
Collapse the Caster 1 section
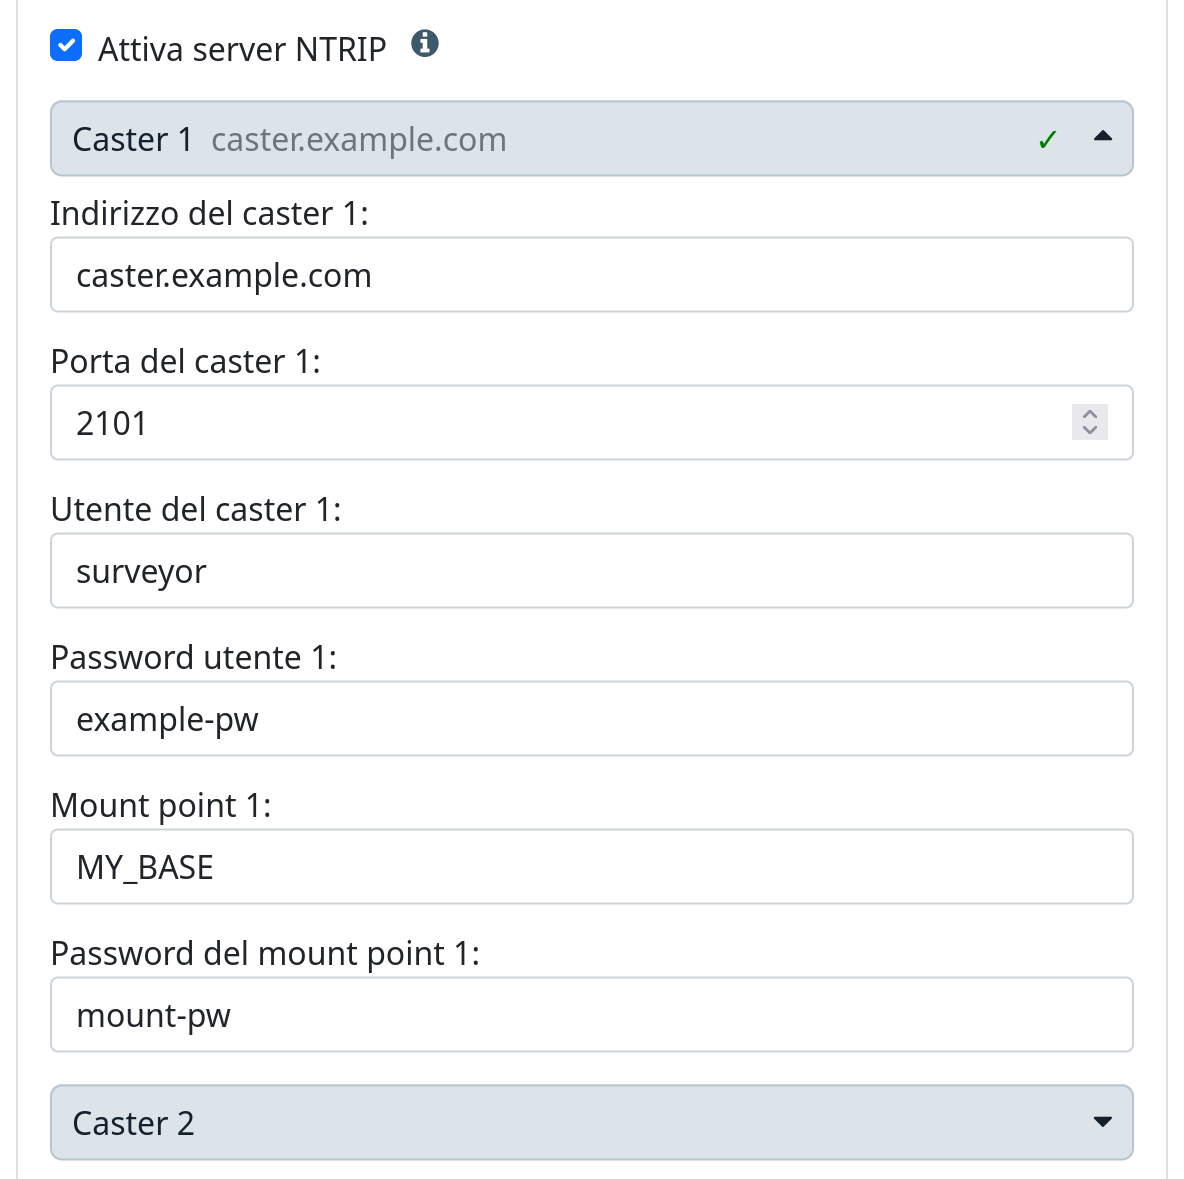(x=591, y=138)
